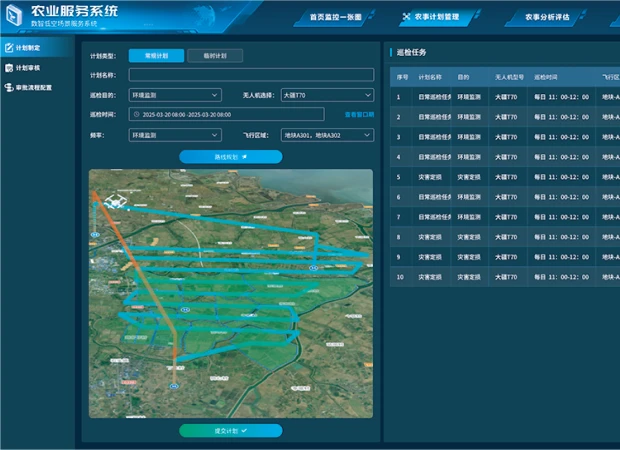Screen dimensions: 620x450
Task: Click the drone icon on the map
Action: [x=111, y=200]
